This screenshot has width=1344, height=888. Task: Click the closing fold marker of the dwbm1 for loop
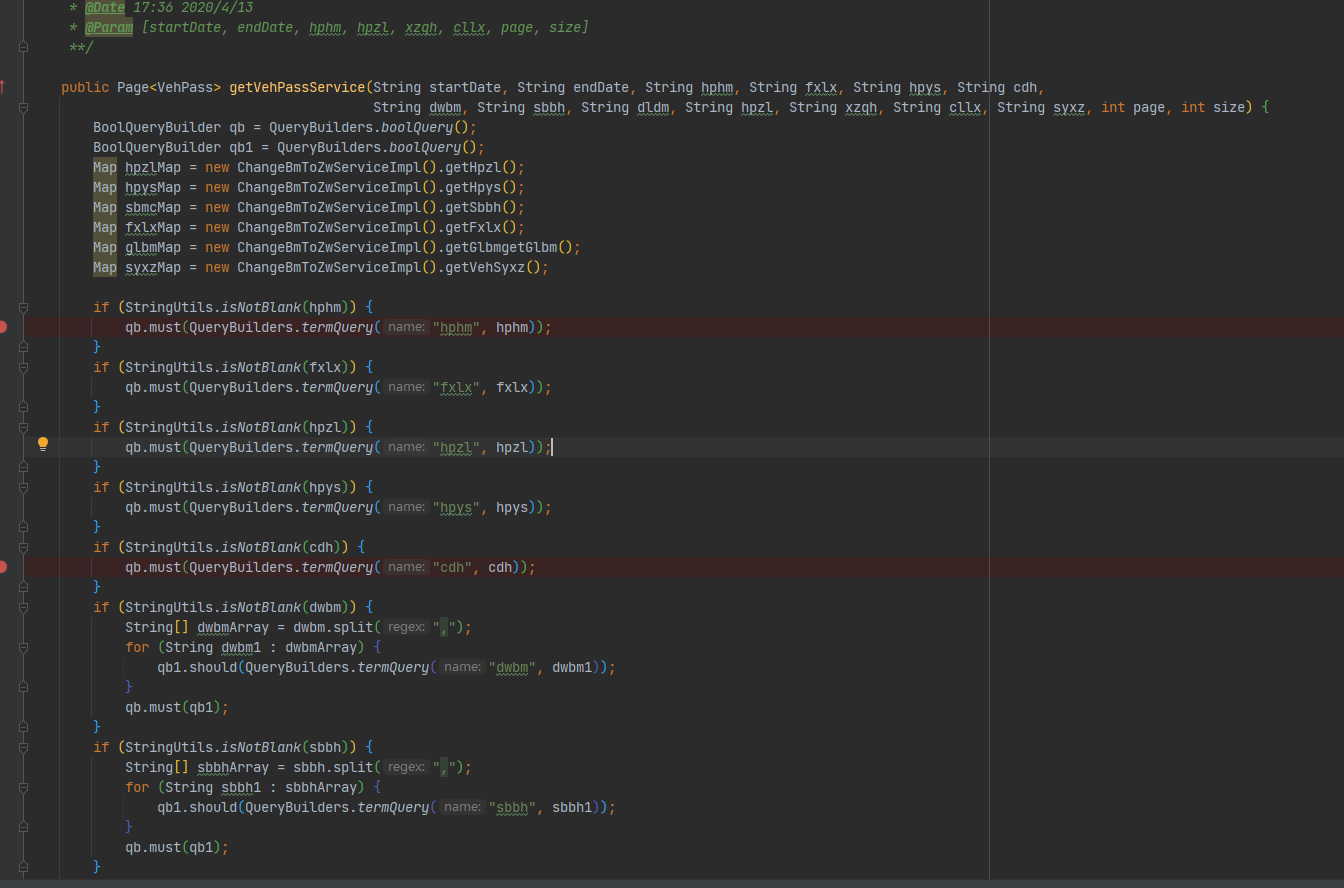[x=23, y=687]
